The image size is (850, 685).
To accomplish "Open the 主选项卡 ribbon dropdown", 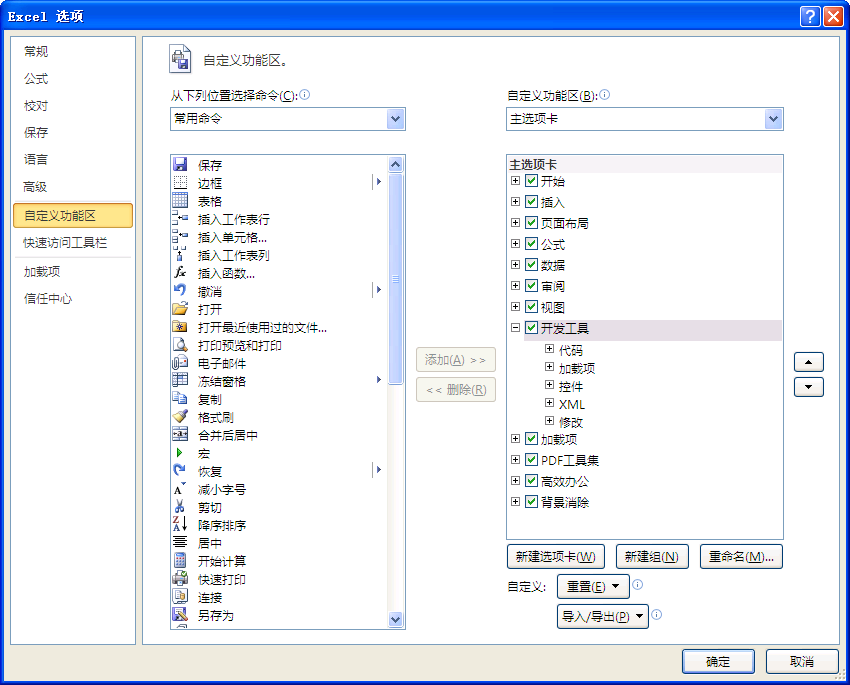I will [x=774, y=119].
